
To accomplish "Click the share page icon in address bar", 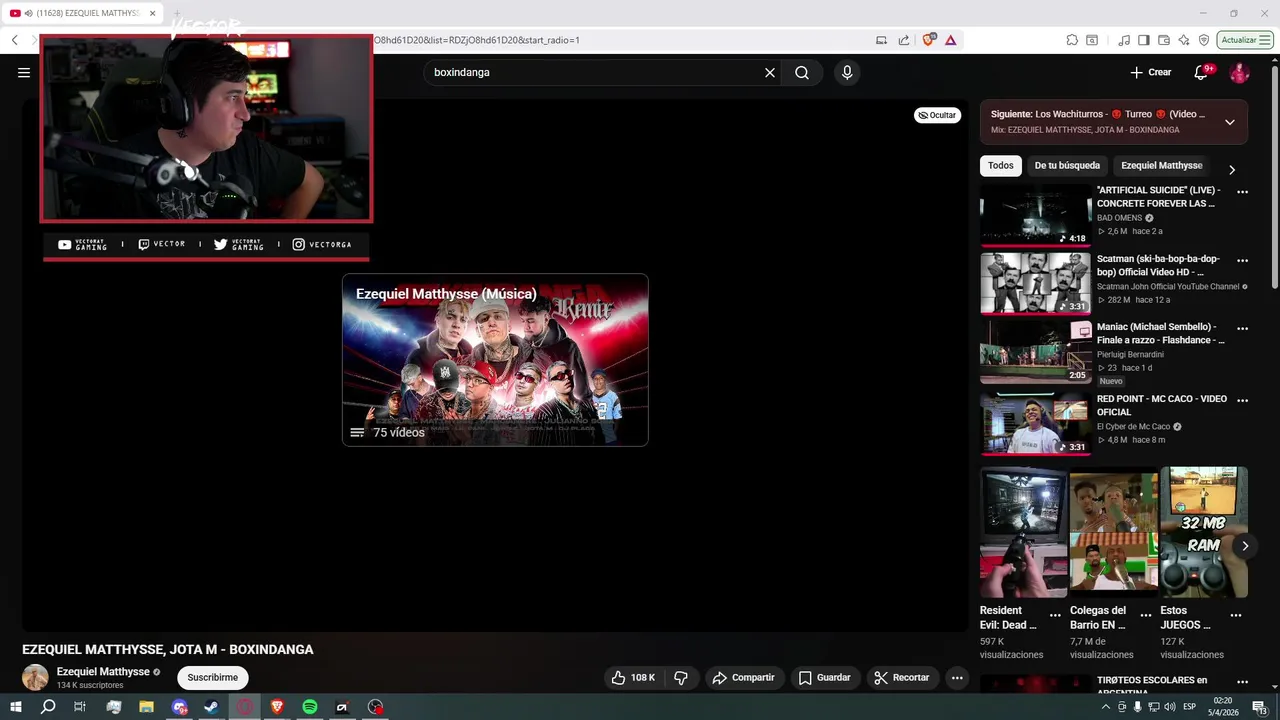I will pos(904,40).
